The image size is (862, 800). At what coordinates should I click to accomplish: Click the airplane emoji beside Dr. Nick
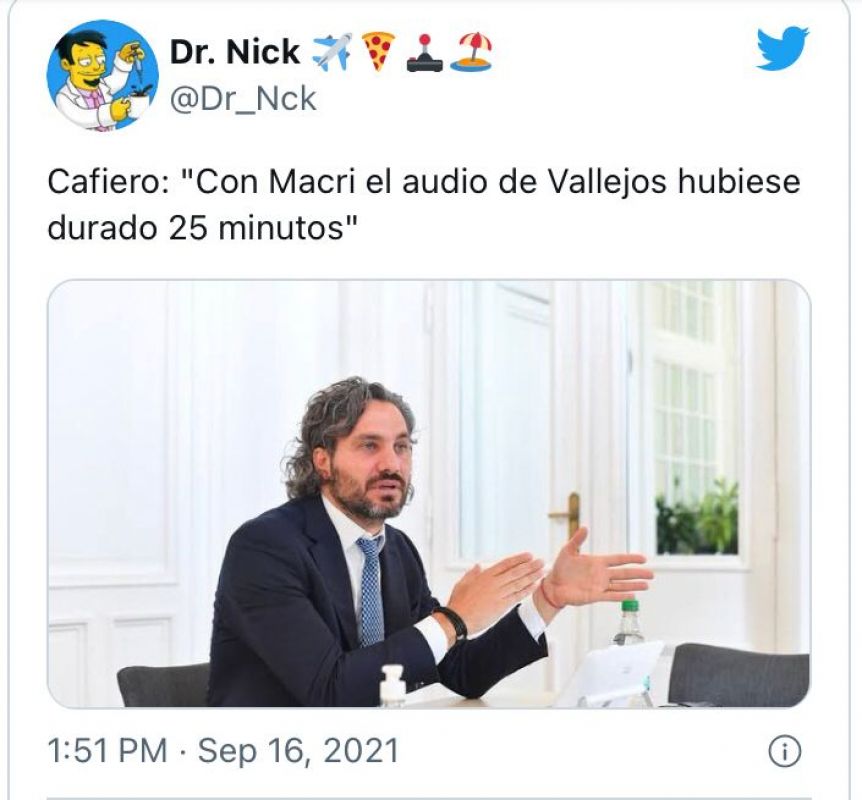[x=333, y=52]
